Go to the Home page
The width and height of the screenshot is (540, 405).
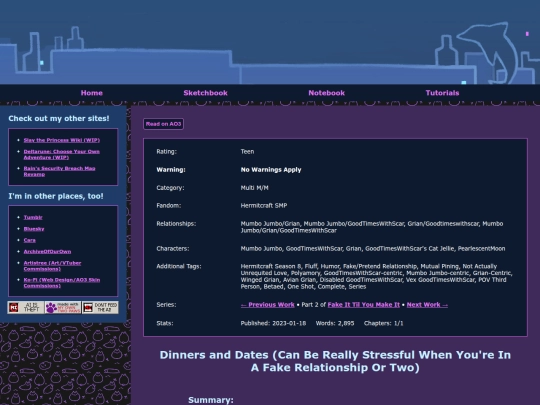[x=92, y=93]
